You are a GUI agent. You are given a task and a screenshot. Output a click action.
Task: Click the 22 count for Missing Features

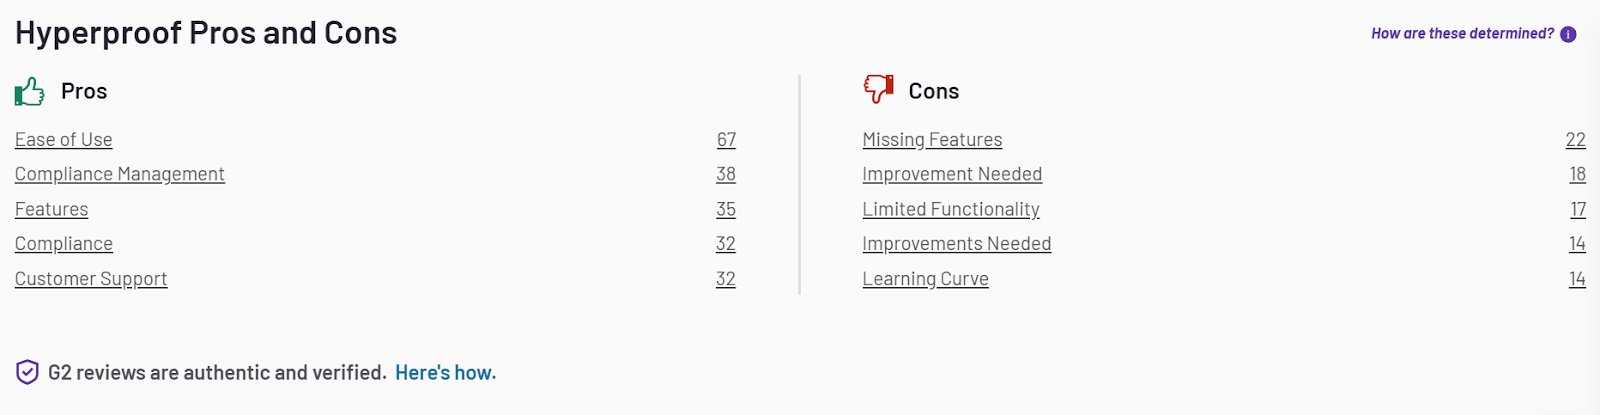pyautogui.click(x=1576, y=140)
